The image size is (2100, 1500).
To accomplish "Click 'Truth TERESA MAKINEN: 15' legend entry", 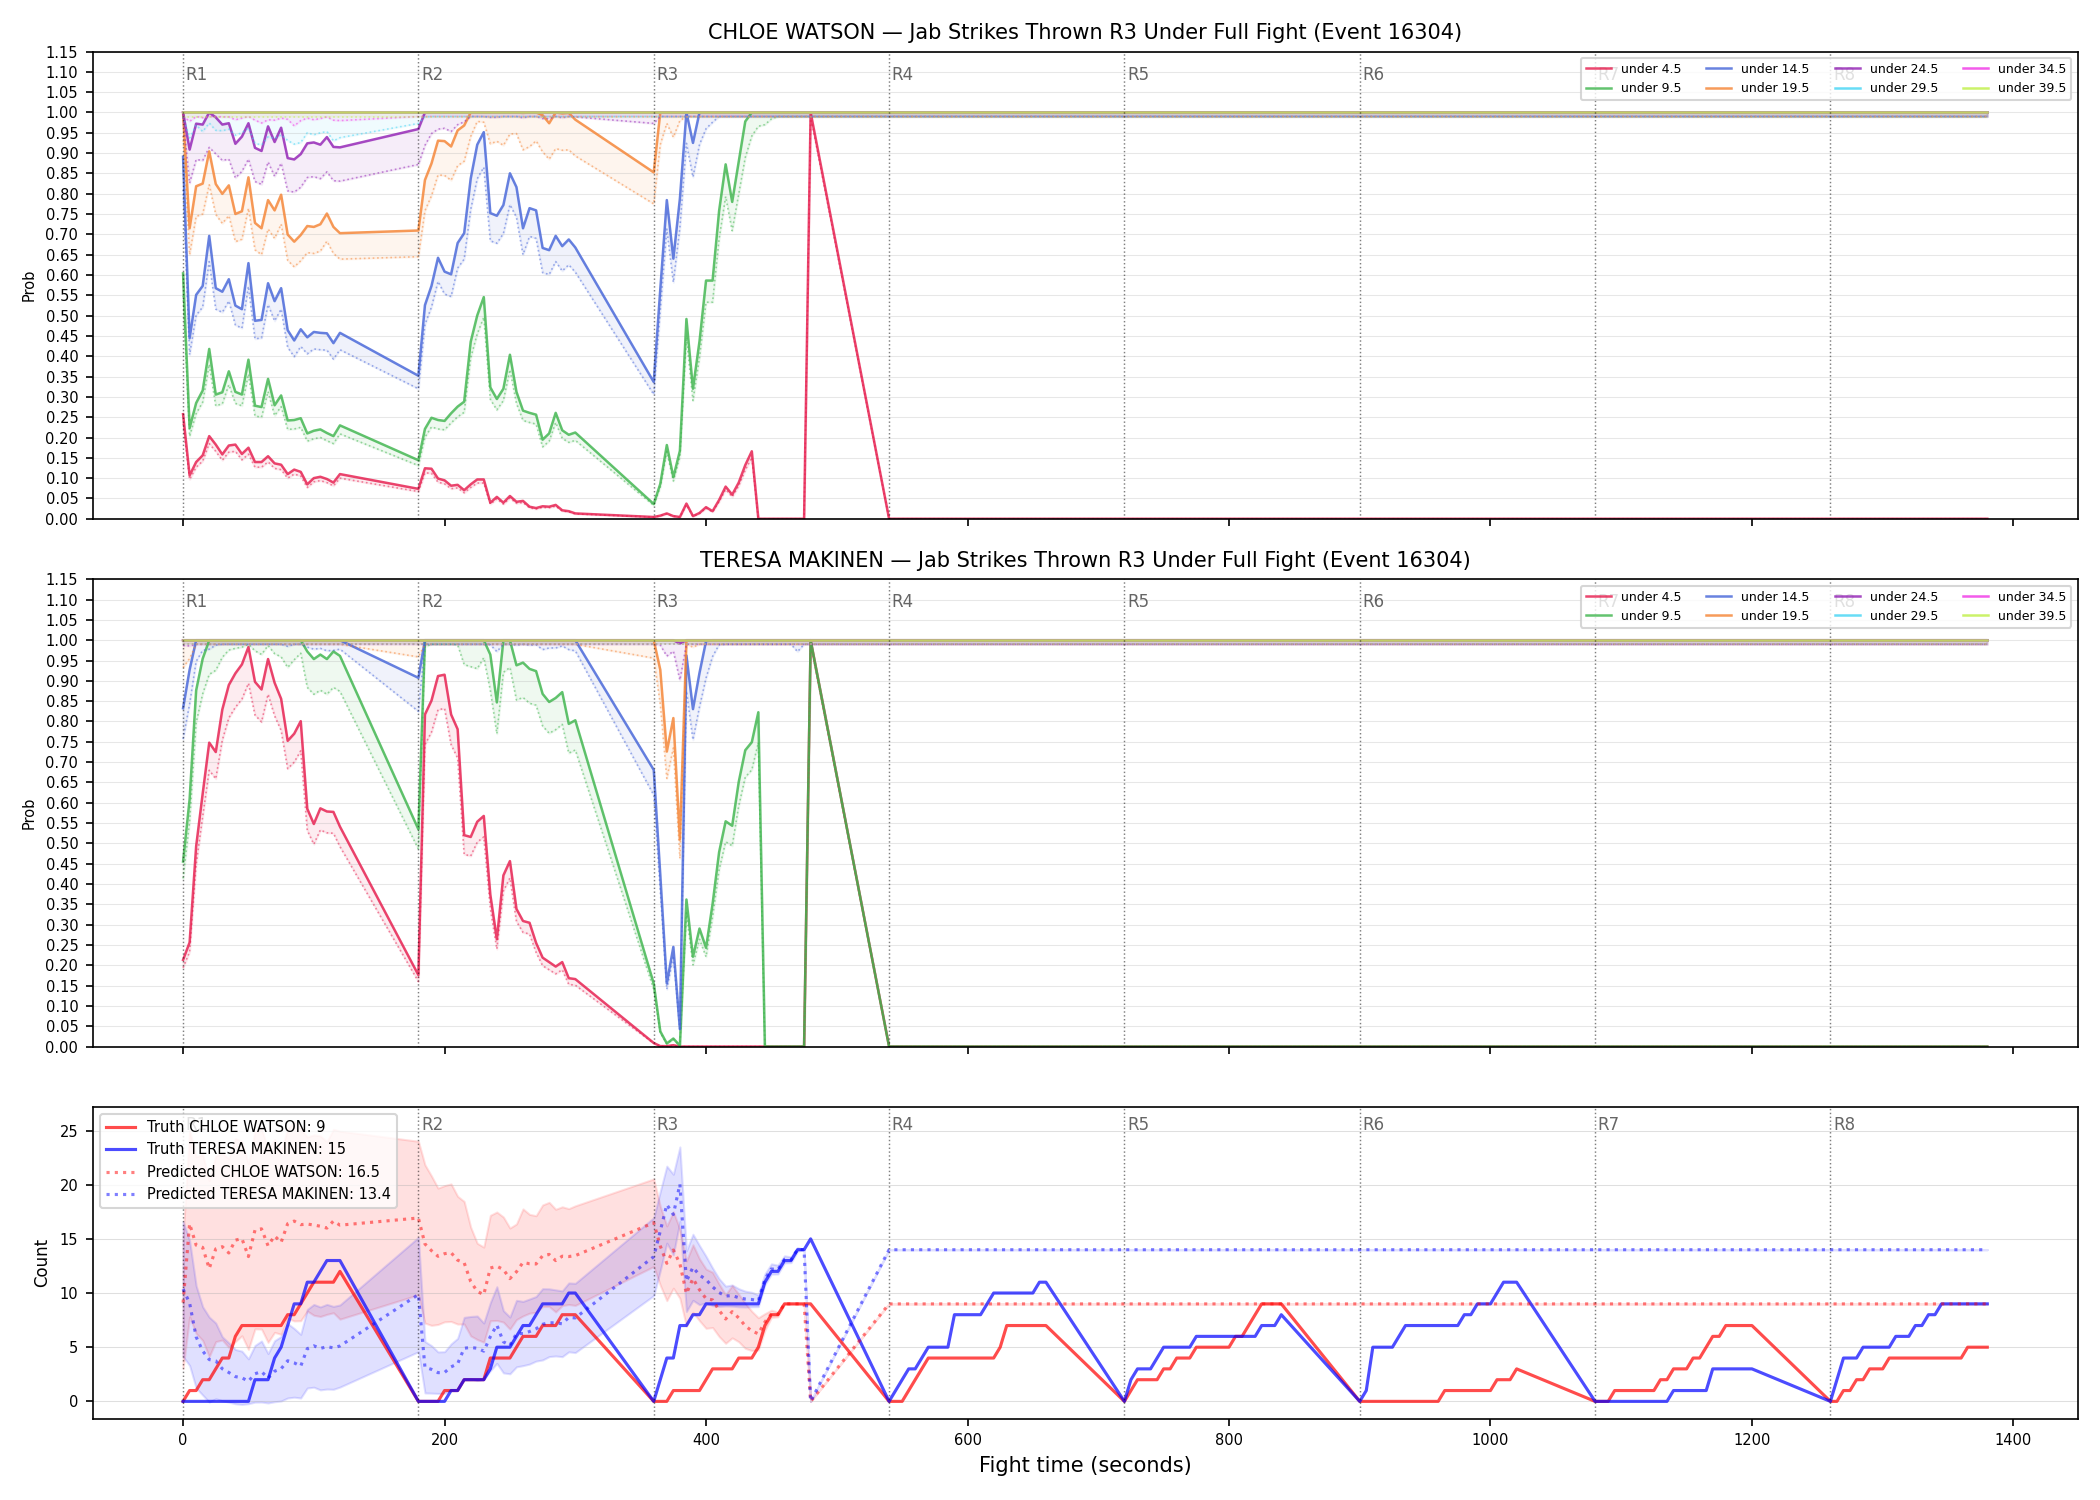I will coord(225,1149).
